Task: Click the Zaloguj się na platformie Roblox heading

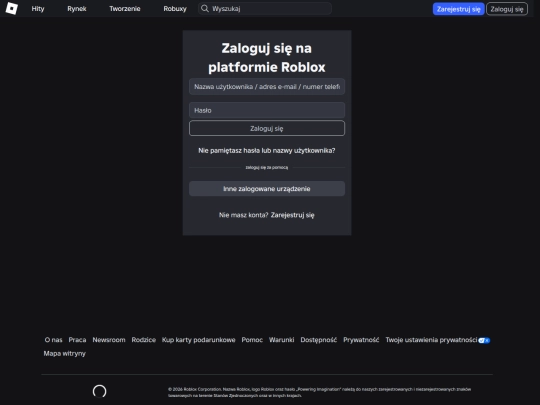Action: (267, 58)
